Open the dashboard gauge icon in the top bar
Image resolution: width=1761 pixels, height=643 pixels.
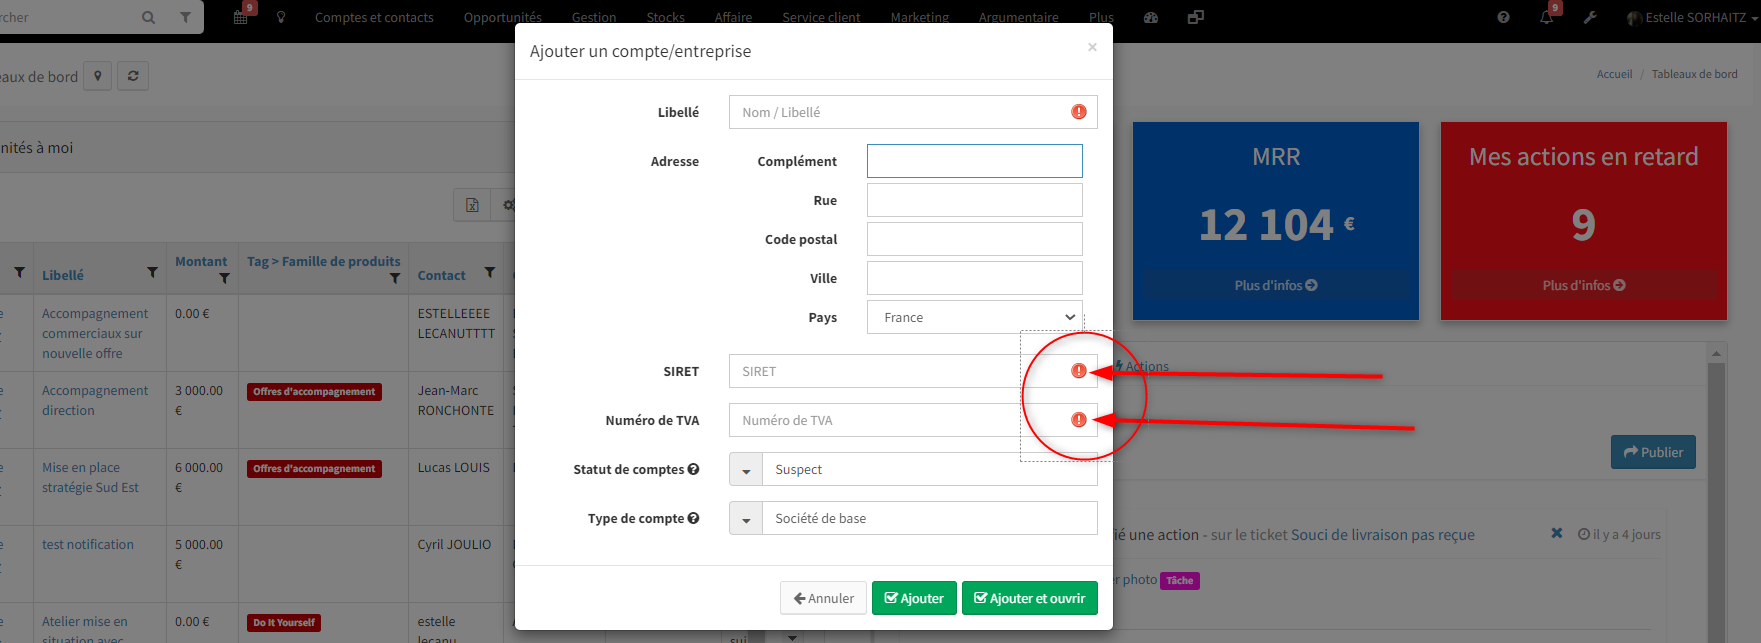coord(1151,17)
